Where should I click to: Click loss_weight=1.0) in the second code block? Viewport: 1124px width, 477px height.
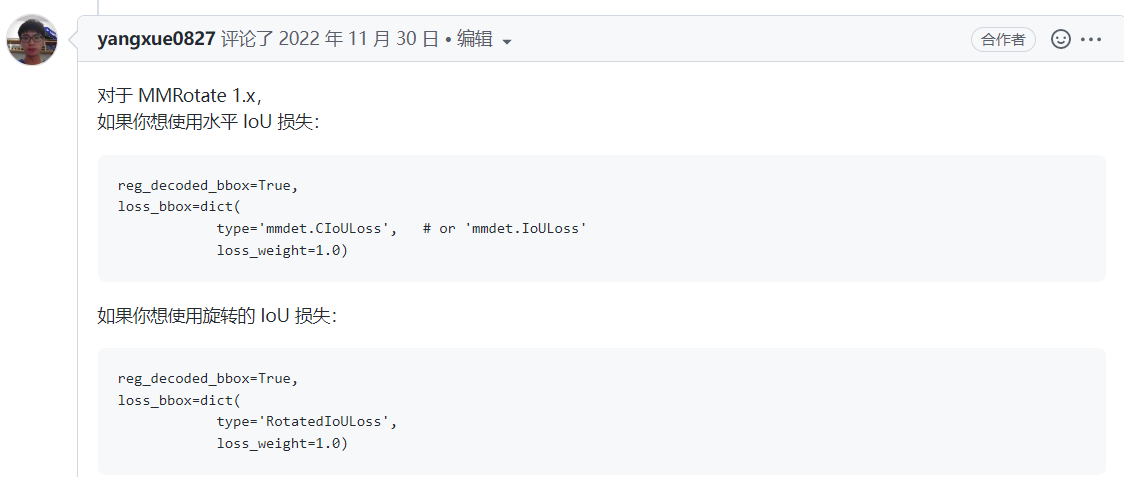pos(282,443)
